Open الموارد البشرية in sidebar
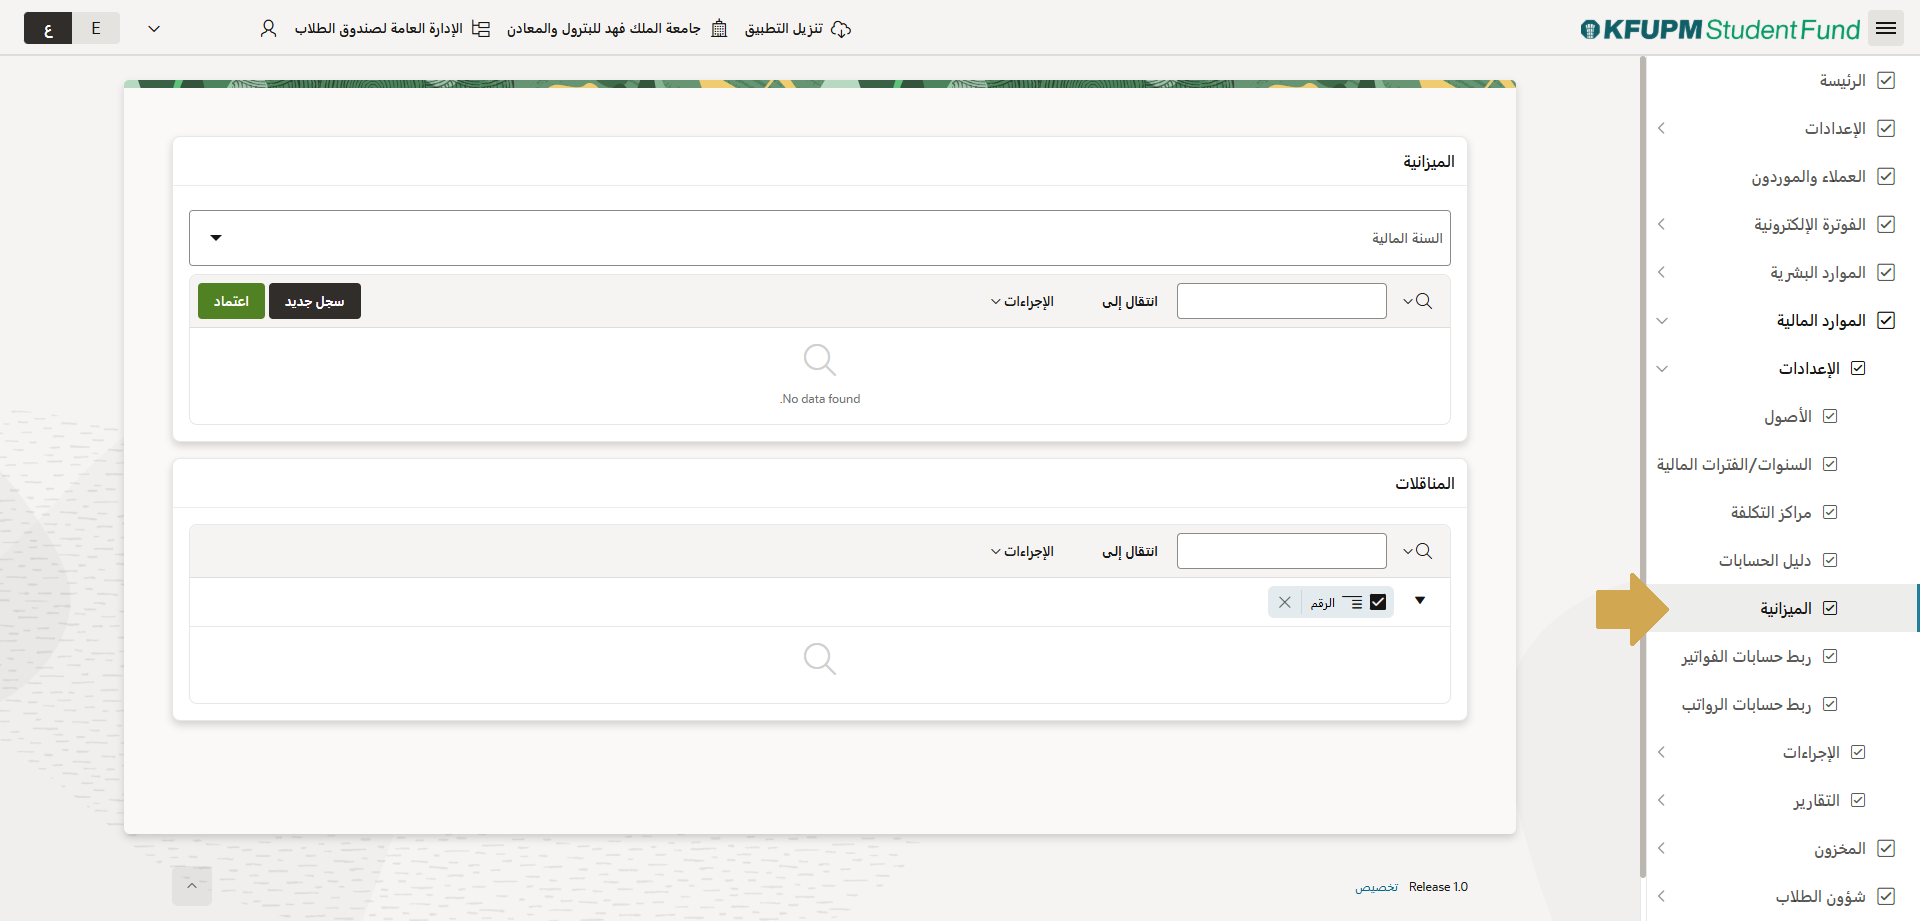Image resolution: width=1920 pixels, height=921 pixels. [x=1818, y=272]
